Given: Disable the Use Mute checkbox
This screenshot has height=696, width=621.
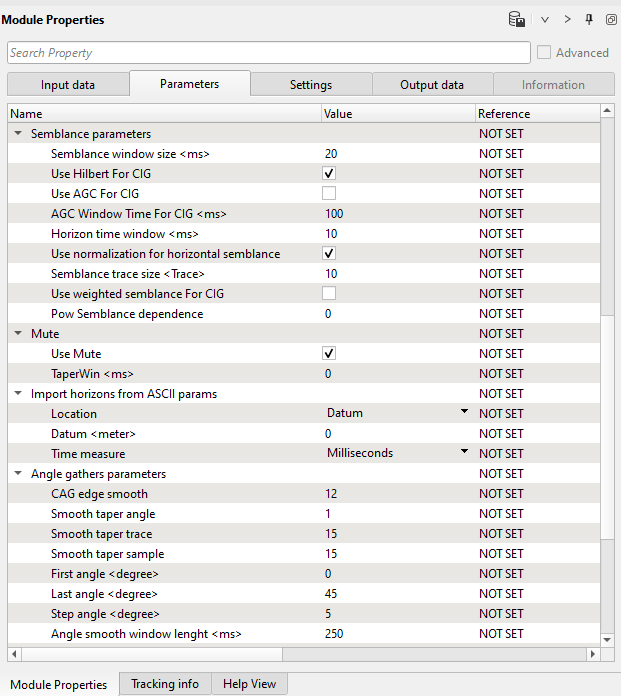Looking at the screenshot, I should coord(329,354).
